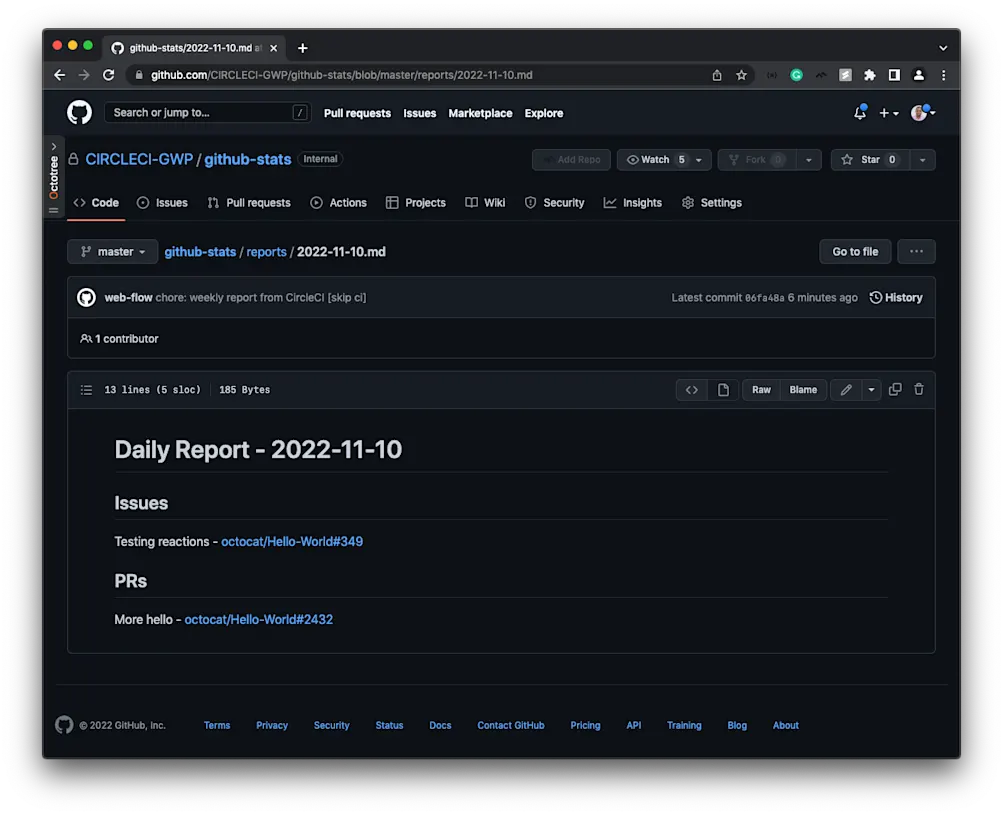1003x815 pixels.
Task: Open the footer GitHub logo
Action: coord(64,725)
